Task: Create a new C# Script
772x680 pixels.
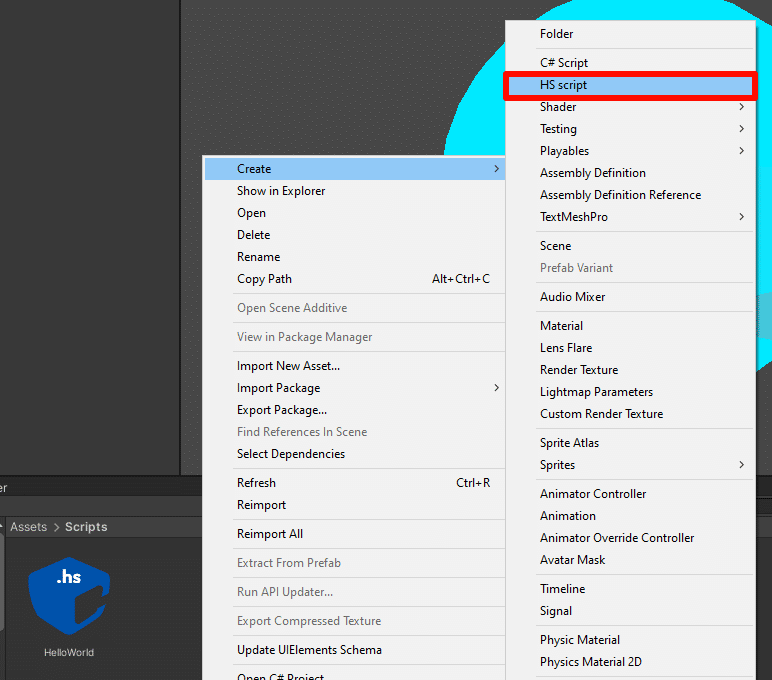Action: 630,63
